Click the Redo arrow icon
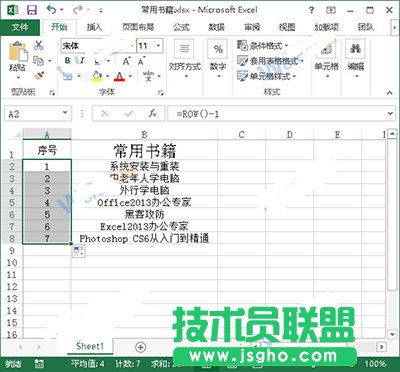Viewport: 400px width, 372px height. point(78,10)
